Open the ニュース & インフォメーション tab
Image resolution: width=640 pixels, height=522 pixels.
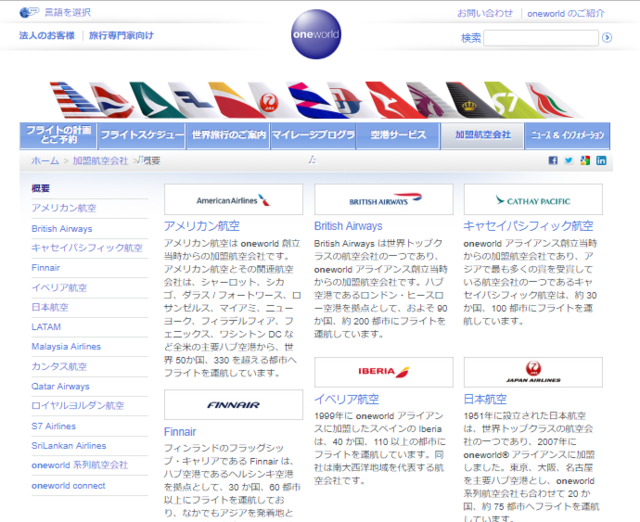pyautogui.click(x=567, y=135)
